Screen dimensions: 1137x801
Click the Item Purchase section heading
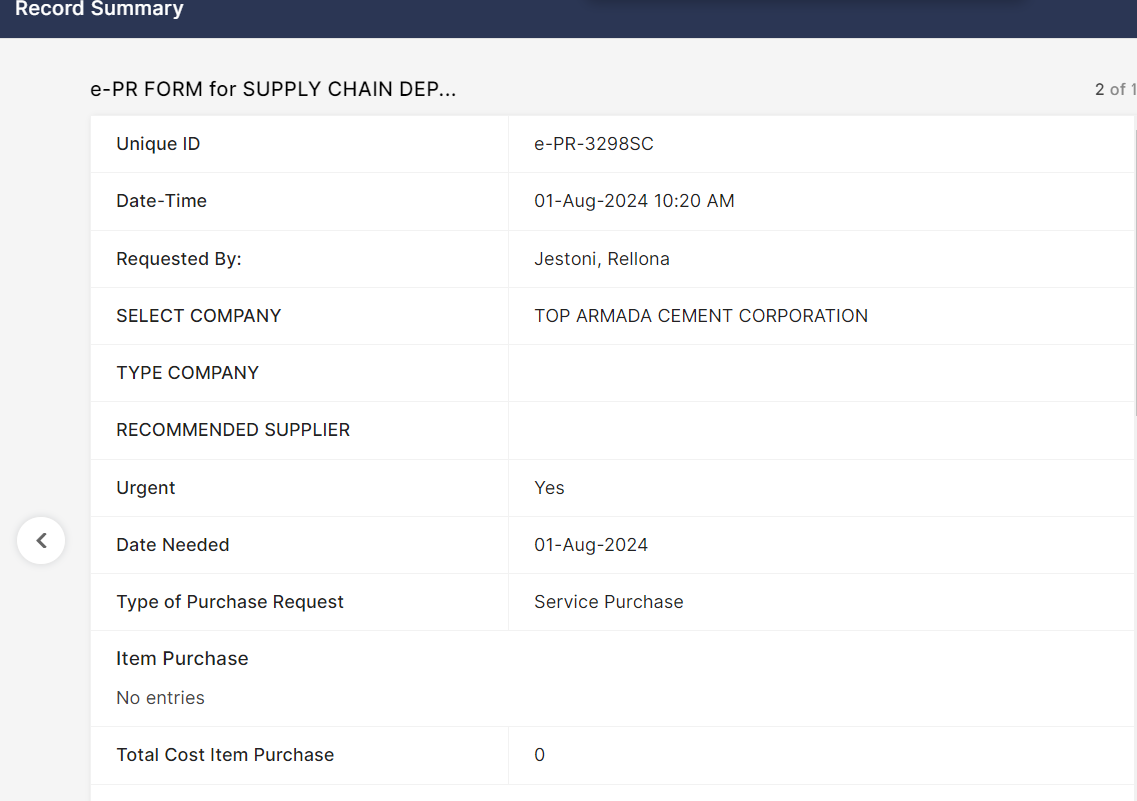[182, 659]
